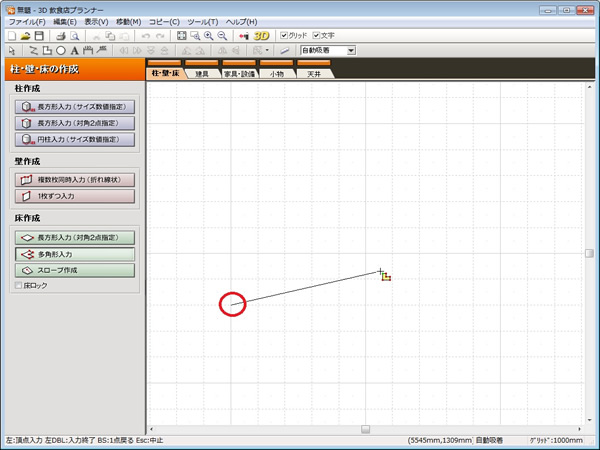This screenshot has width=600, height=450.
Task: Select the text 'A' tool
Action: point(75,49)
